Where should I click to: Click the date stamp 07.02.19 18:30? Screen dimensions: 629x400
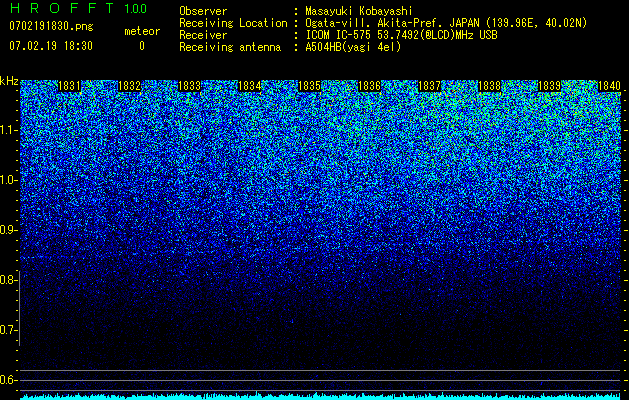click(x=51, y=46)
